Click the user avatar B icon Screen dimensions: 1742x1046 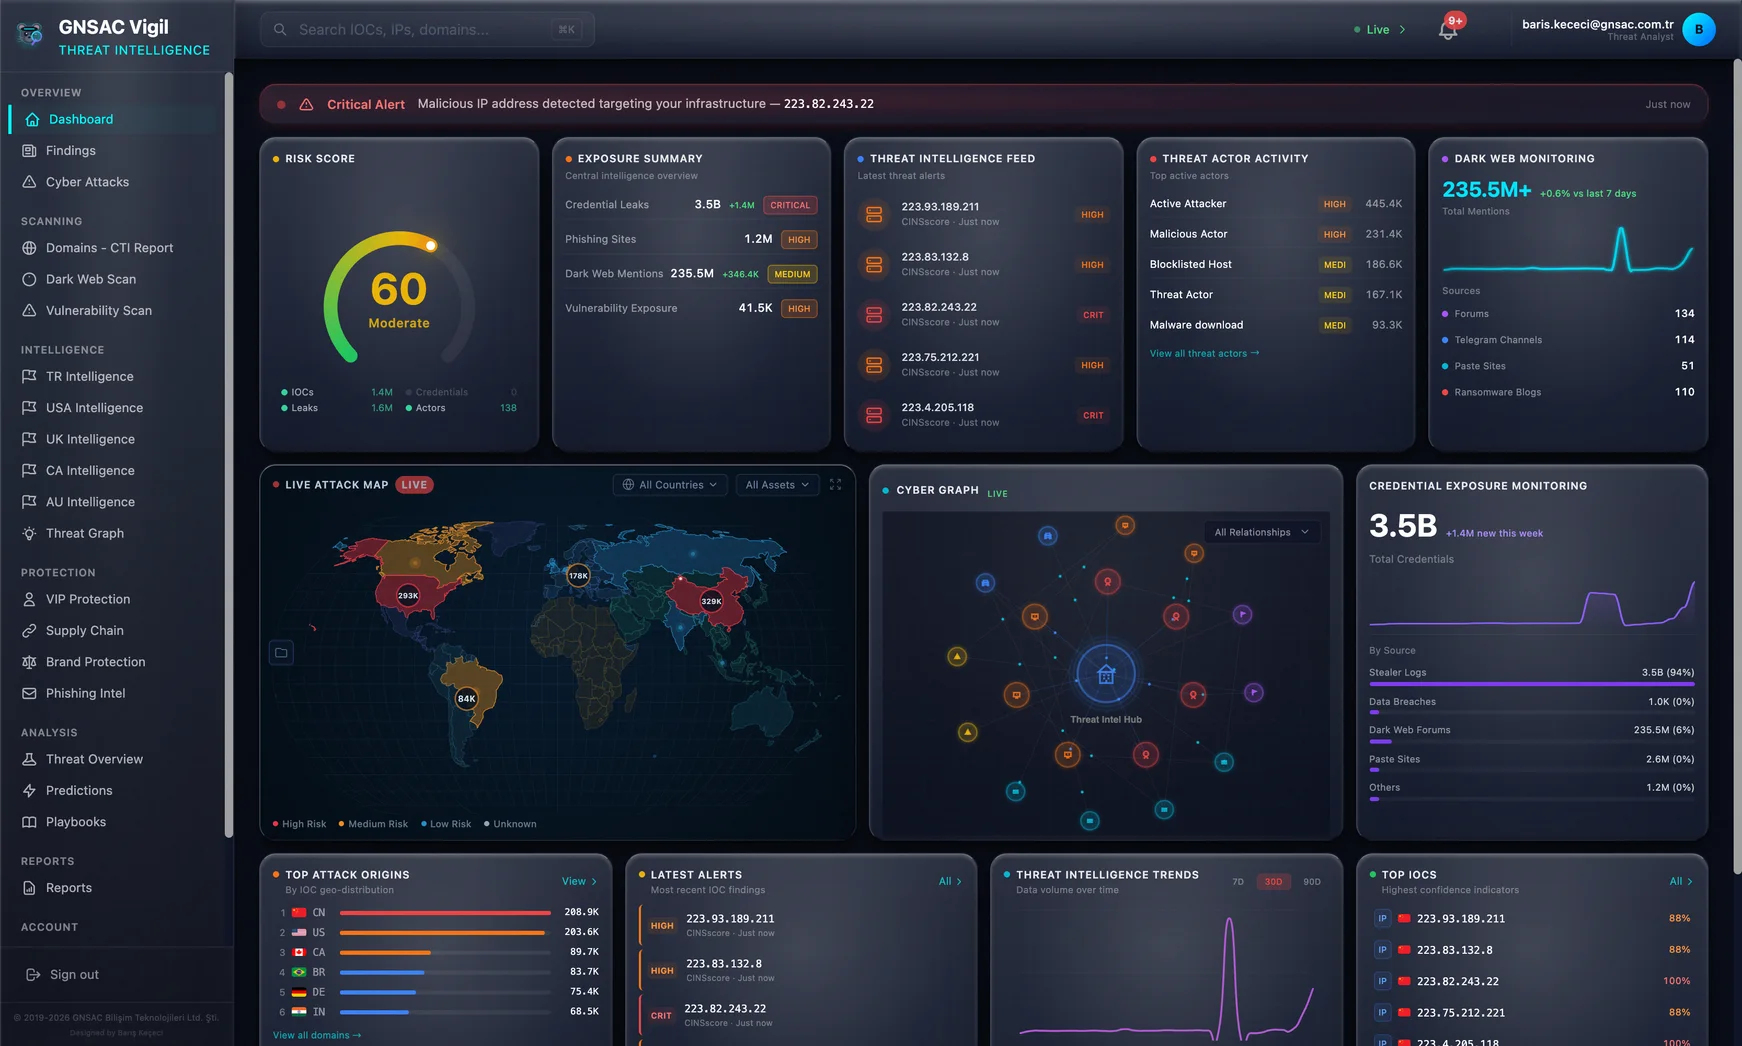click(x=1698, y=30)
